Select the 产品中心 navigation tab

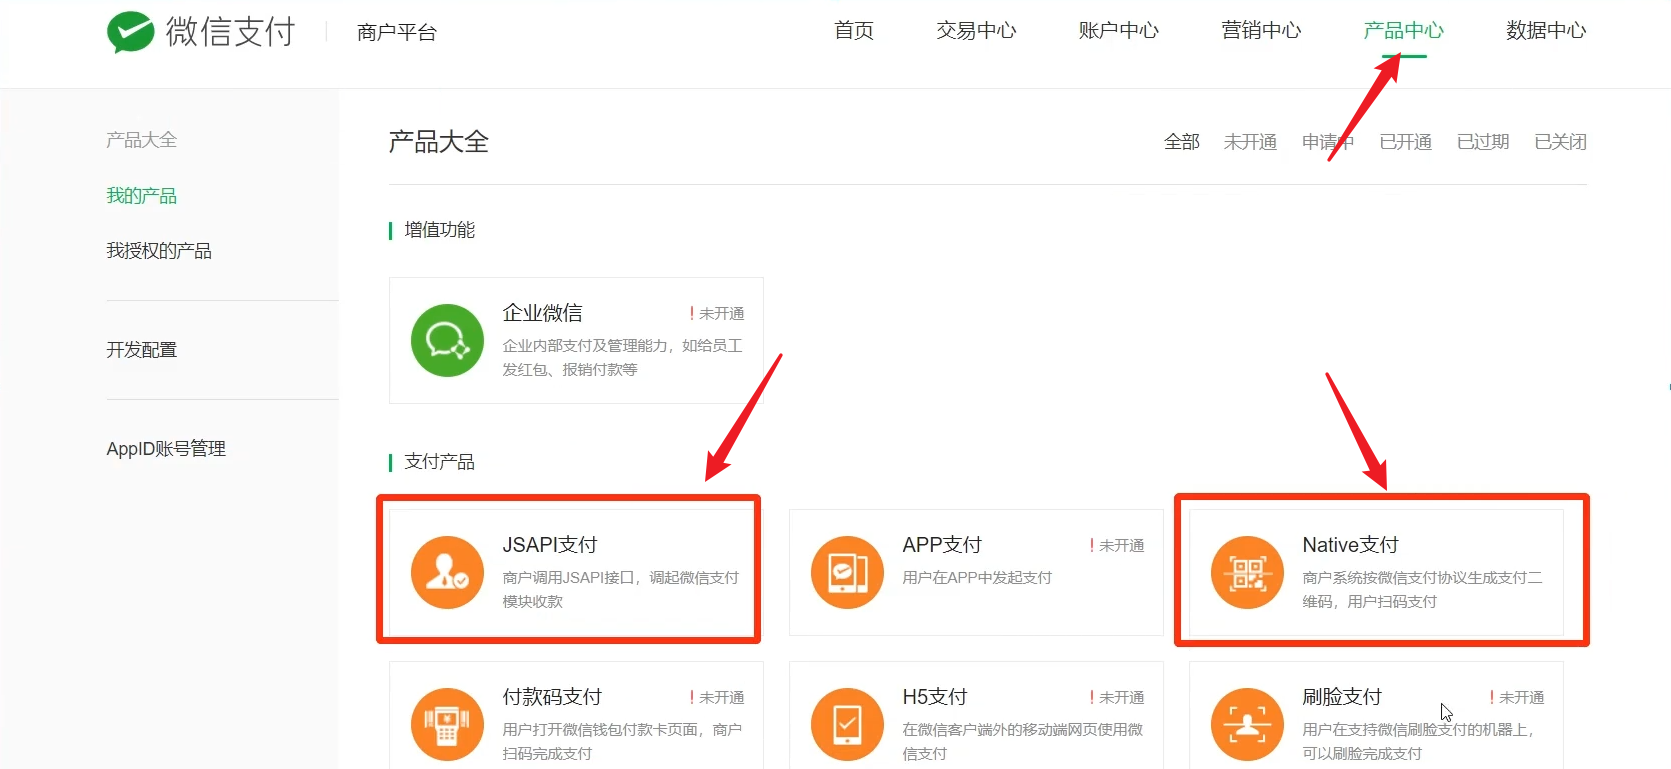pyautogui.click(x=1403, y=31)
